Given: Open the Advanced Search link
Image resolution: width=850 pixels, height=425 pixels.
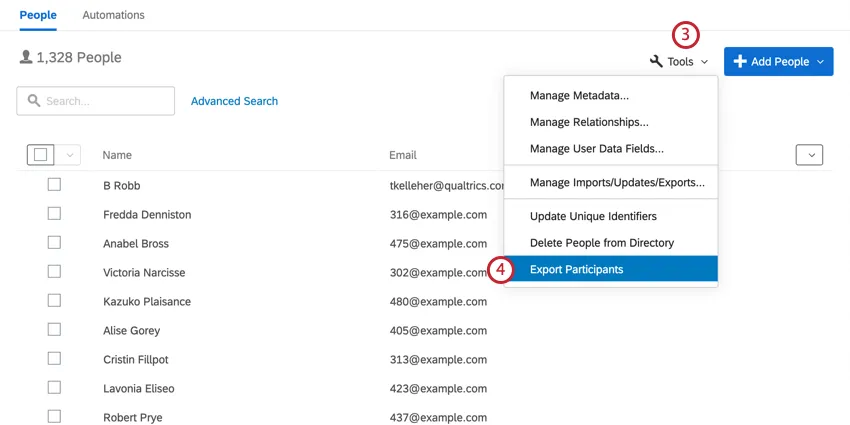Looking at the screenshot, I should click(x=234, y=101).
